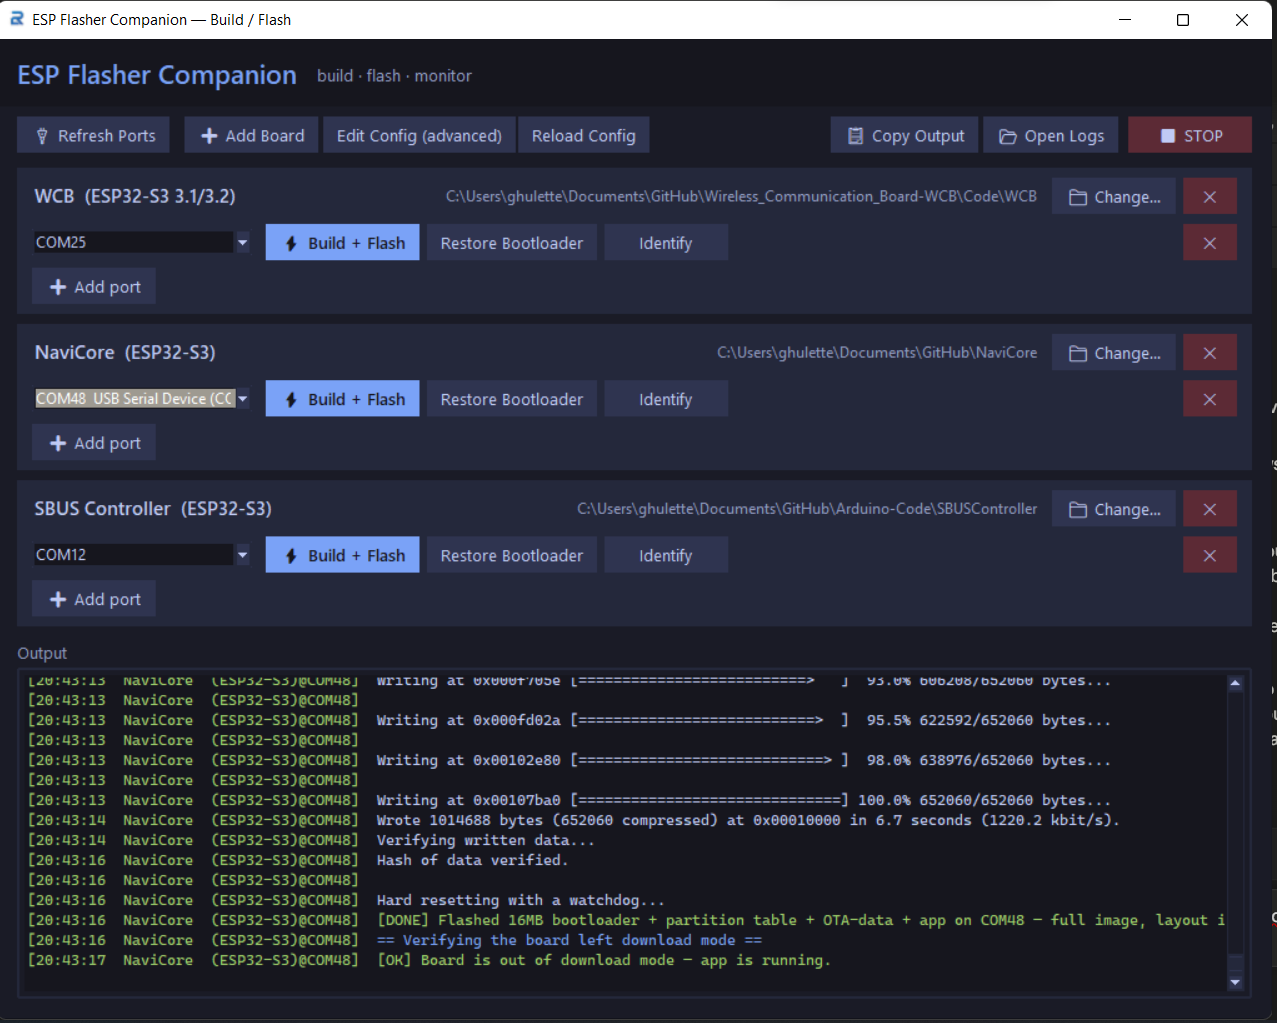The height and width of the screenshot is (1023, 1277).
Task: Restore Bootloader for WCB board
Action: [512, 242]
